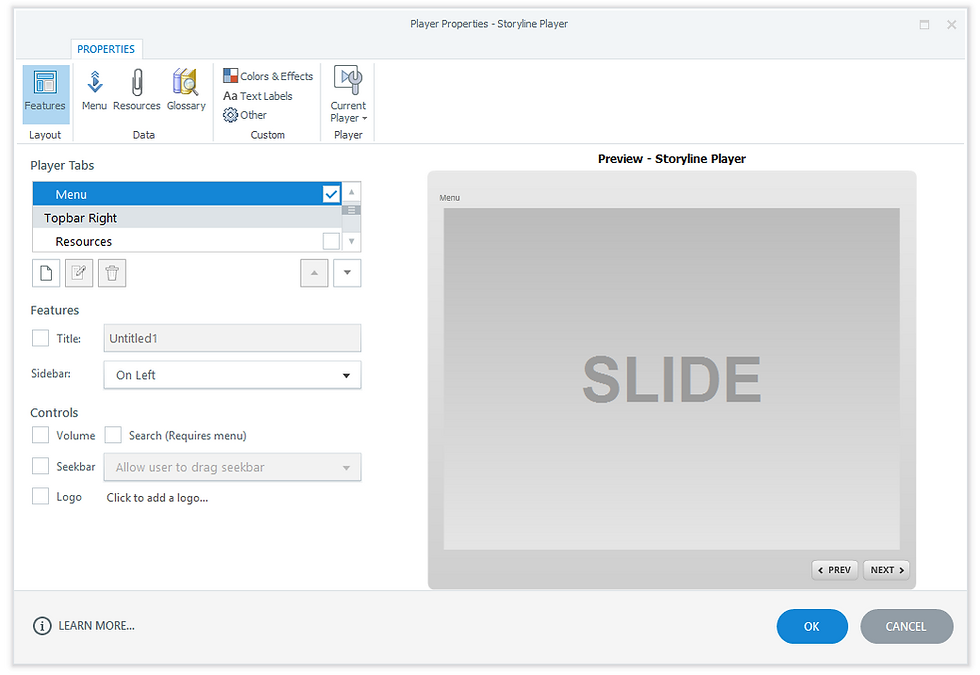Enable the Title checkbox
The width and height of the screenshot is (980, 675).
41,338
